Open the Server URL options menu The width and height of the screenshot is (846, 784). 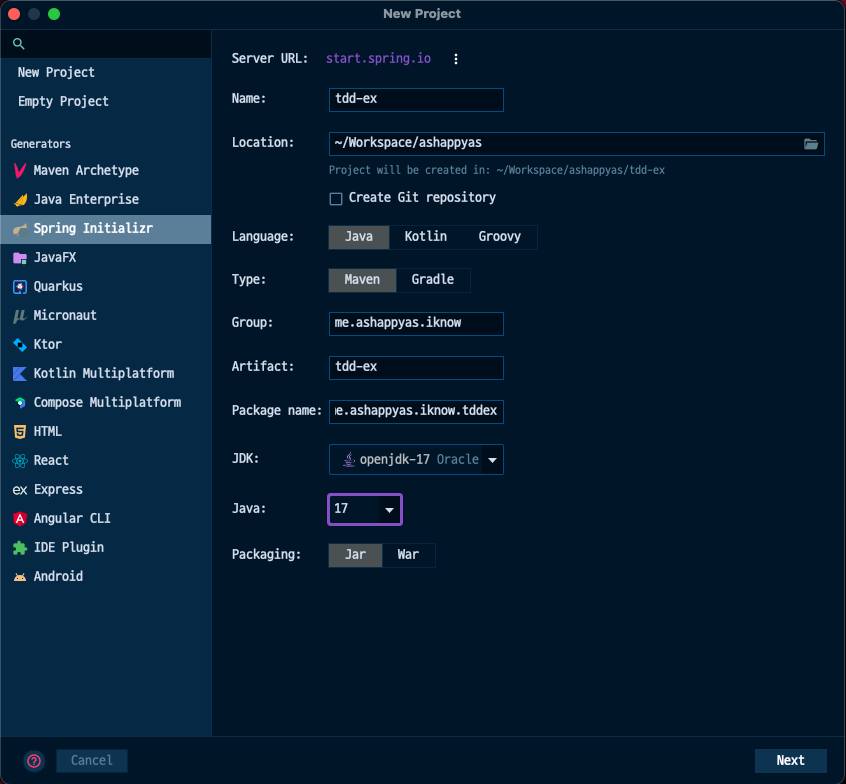coord(456,59)
